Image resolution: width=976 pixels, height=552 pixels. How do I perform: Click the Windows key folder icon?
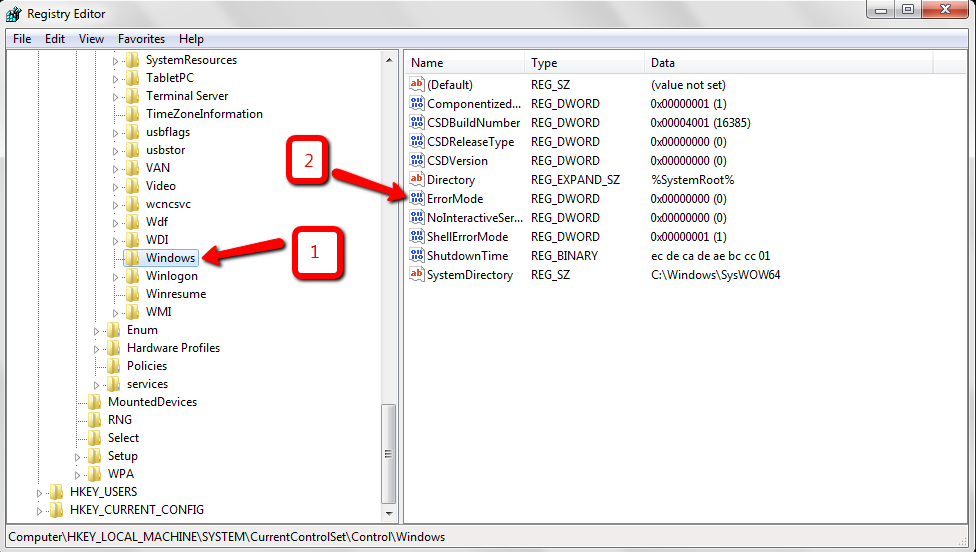pos(133,258)
